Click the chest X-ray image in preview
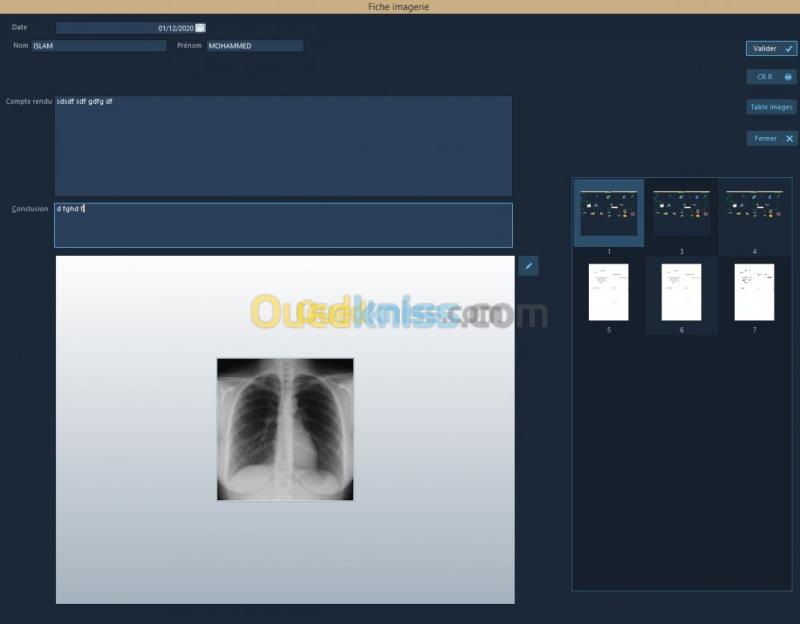 (x=285, y=429)
